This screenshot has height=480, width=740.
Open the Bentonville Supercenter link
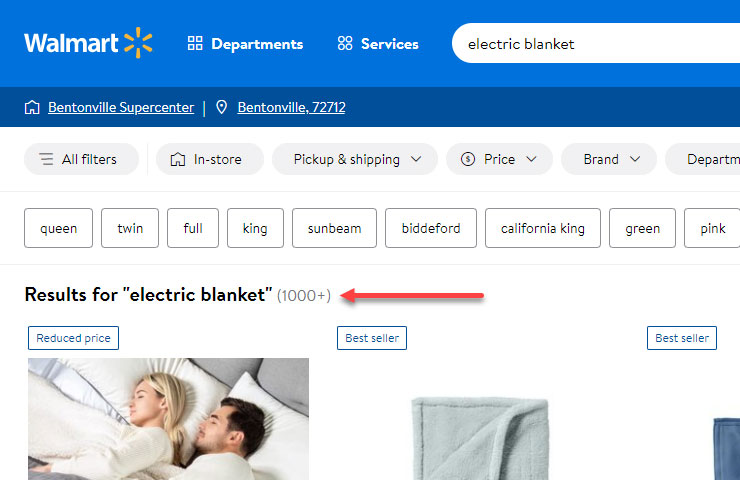pyautogui.click(x=120, y=107)
